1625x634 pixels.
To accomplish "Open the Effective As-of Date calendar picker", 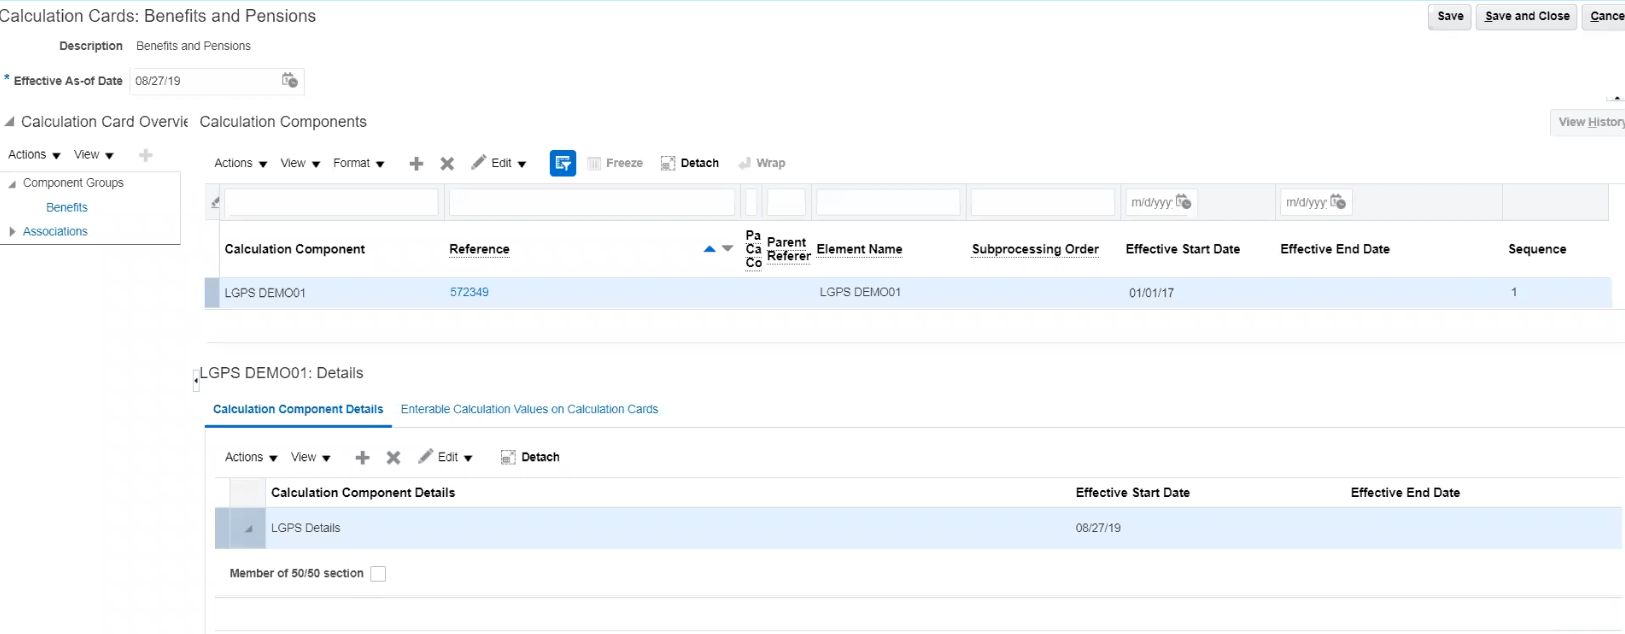I will point(290,80).
